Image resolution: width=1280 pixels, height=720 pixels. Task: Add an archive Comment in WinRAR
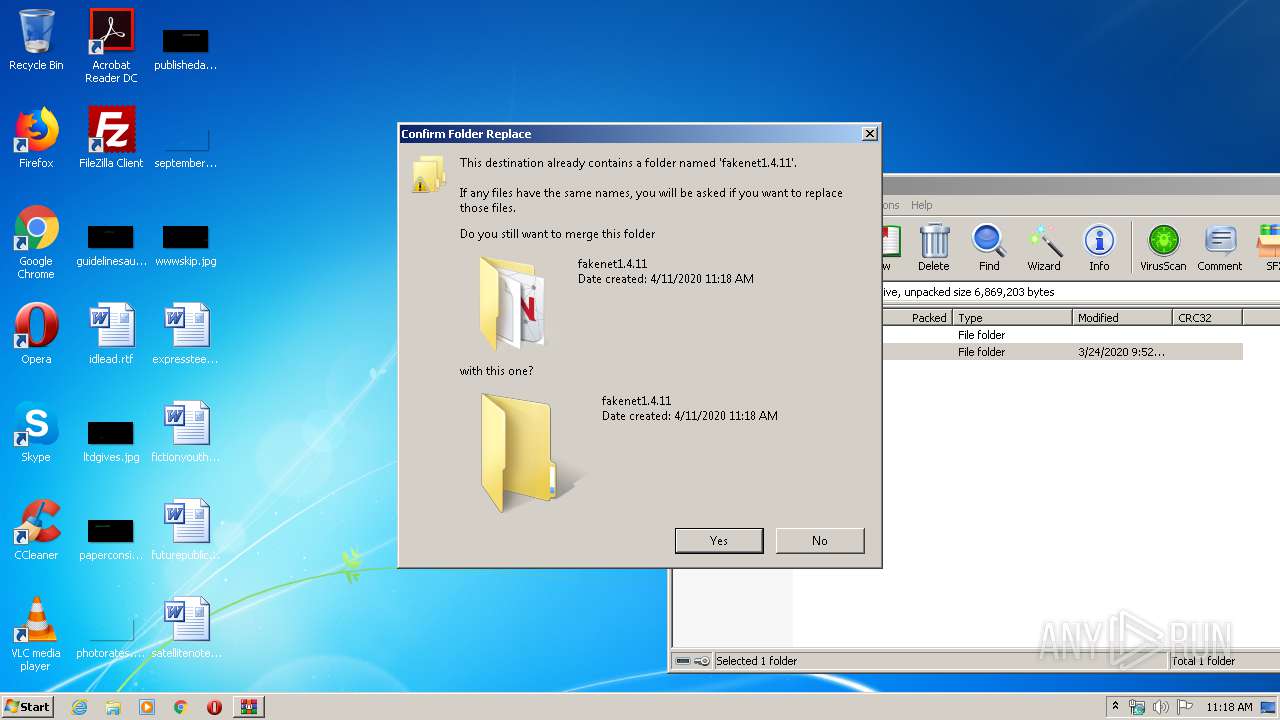tap(1219, 247)
